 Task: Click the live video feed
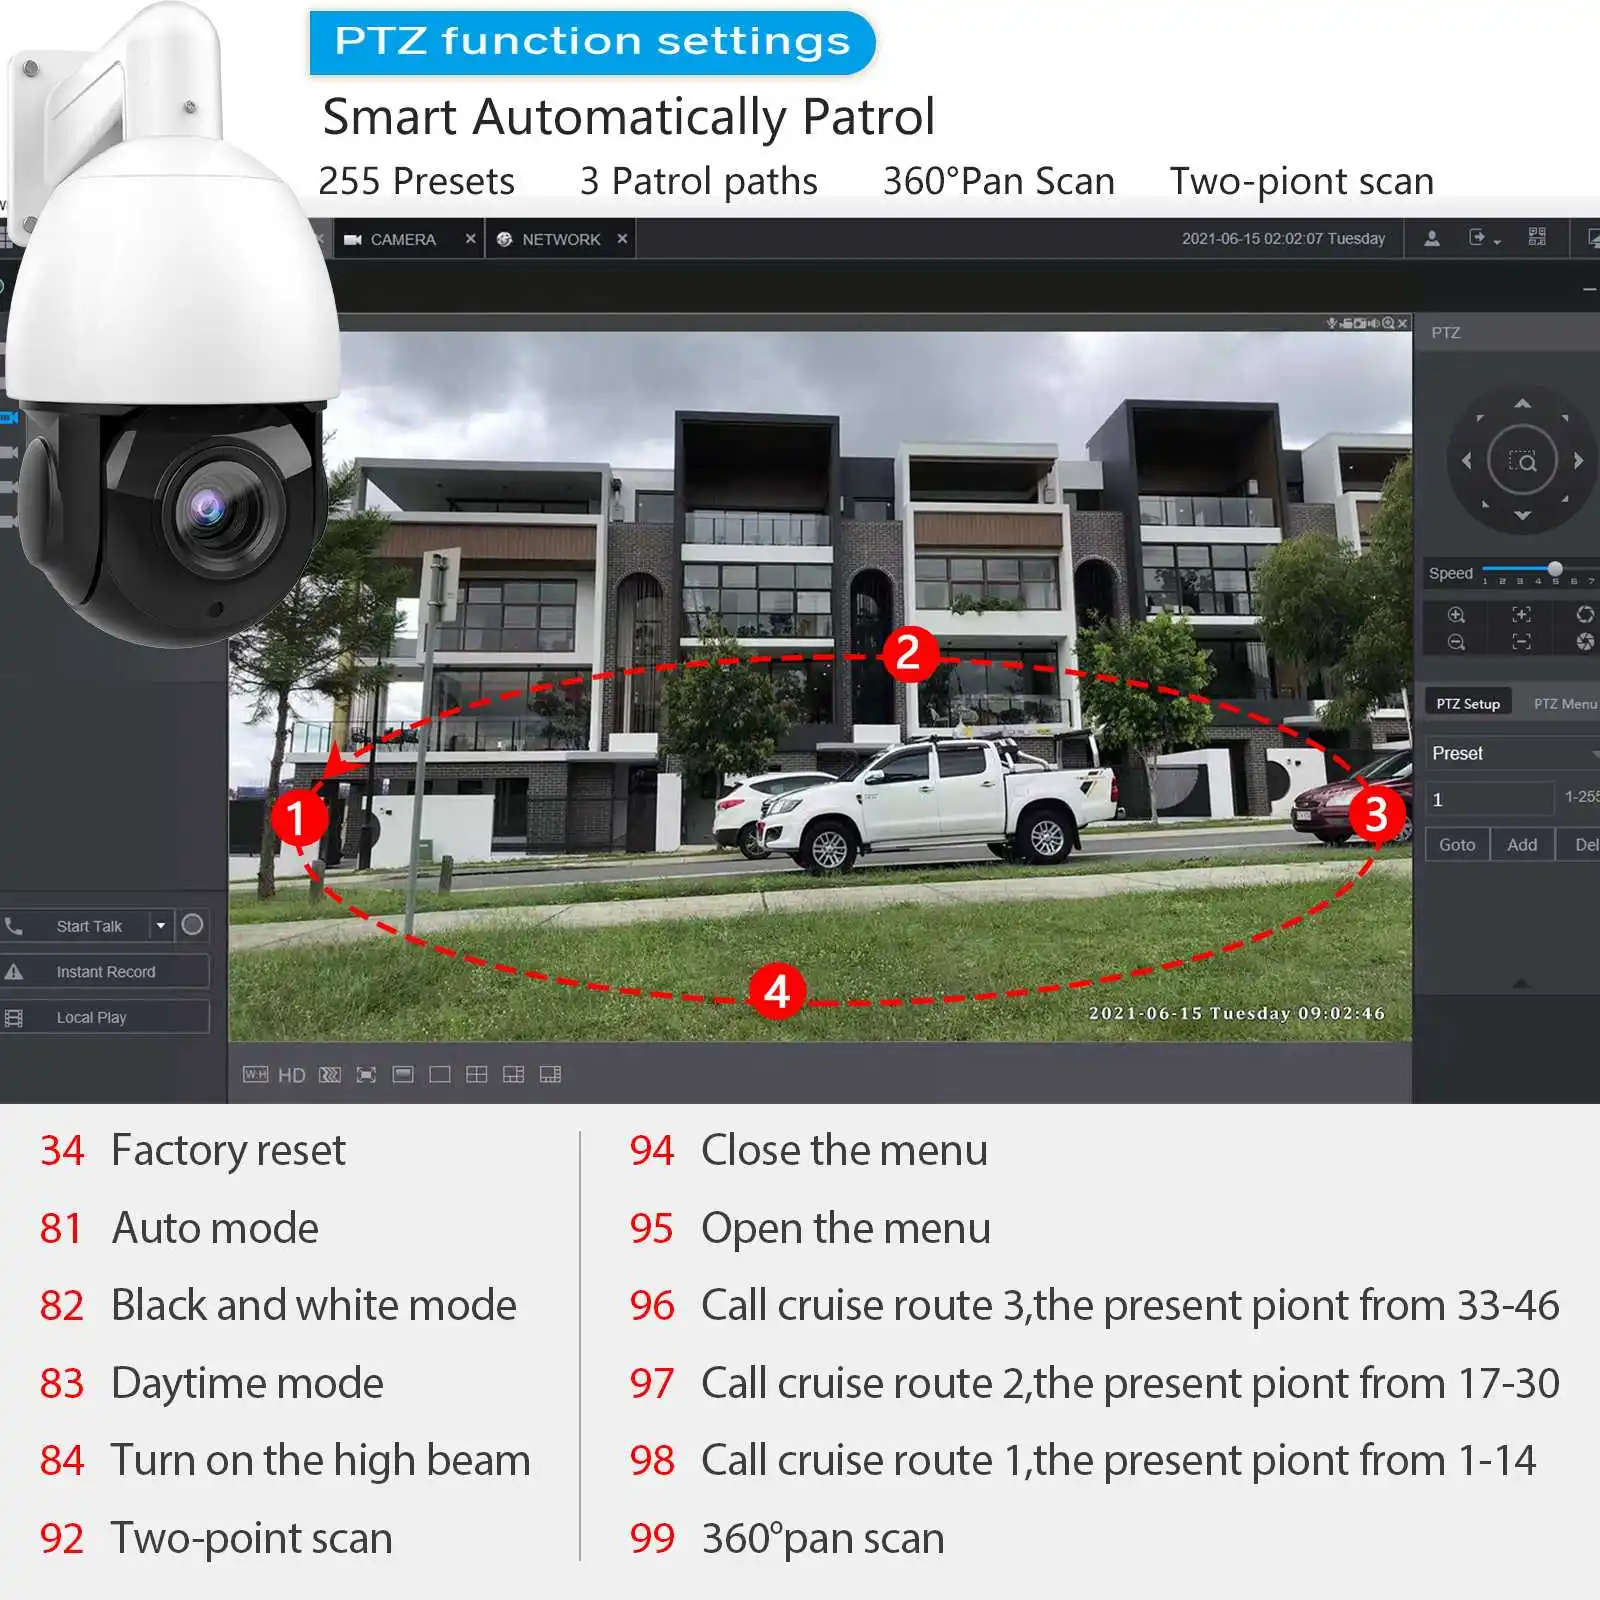820,687
